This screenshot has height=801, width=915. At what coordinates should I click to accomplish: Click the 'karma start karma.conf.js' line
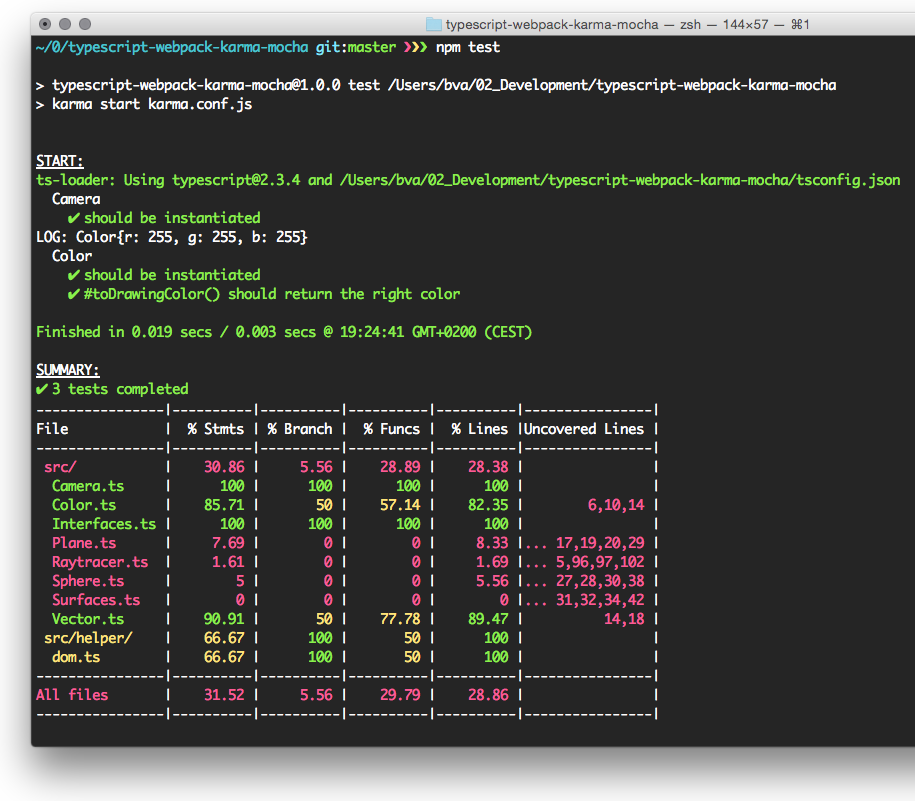coord(144,104)
